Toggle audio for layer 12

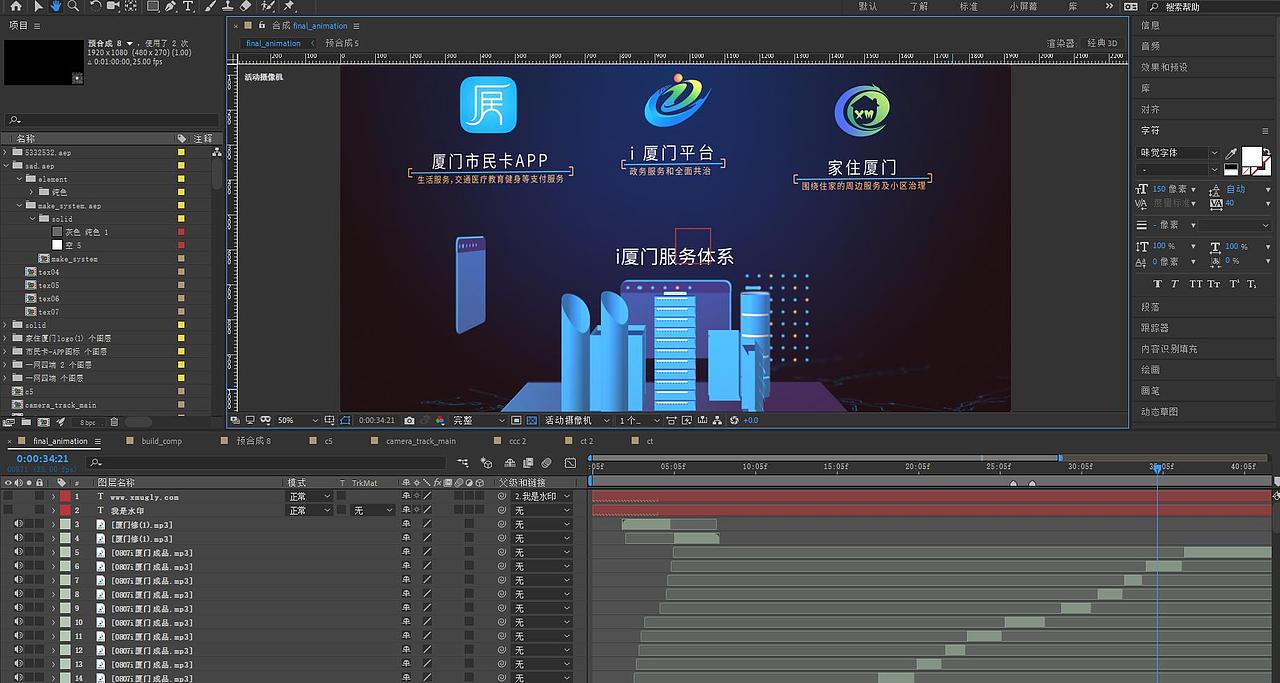(18, 650)
